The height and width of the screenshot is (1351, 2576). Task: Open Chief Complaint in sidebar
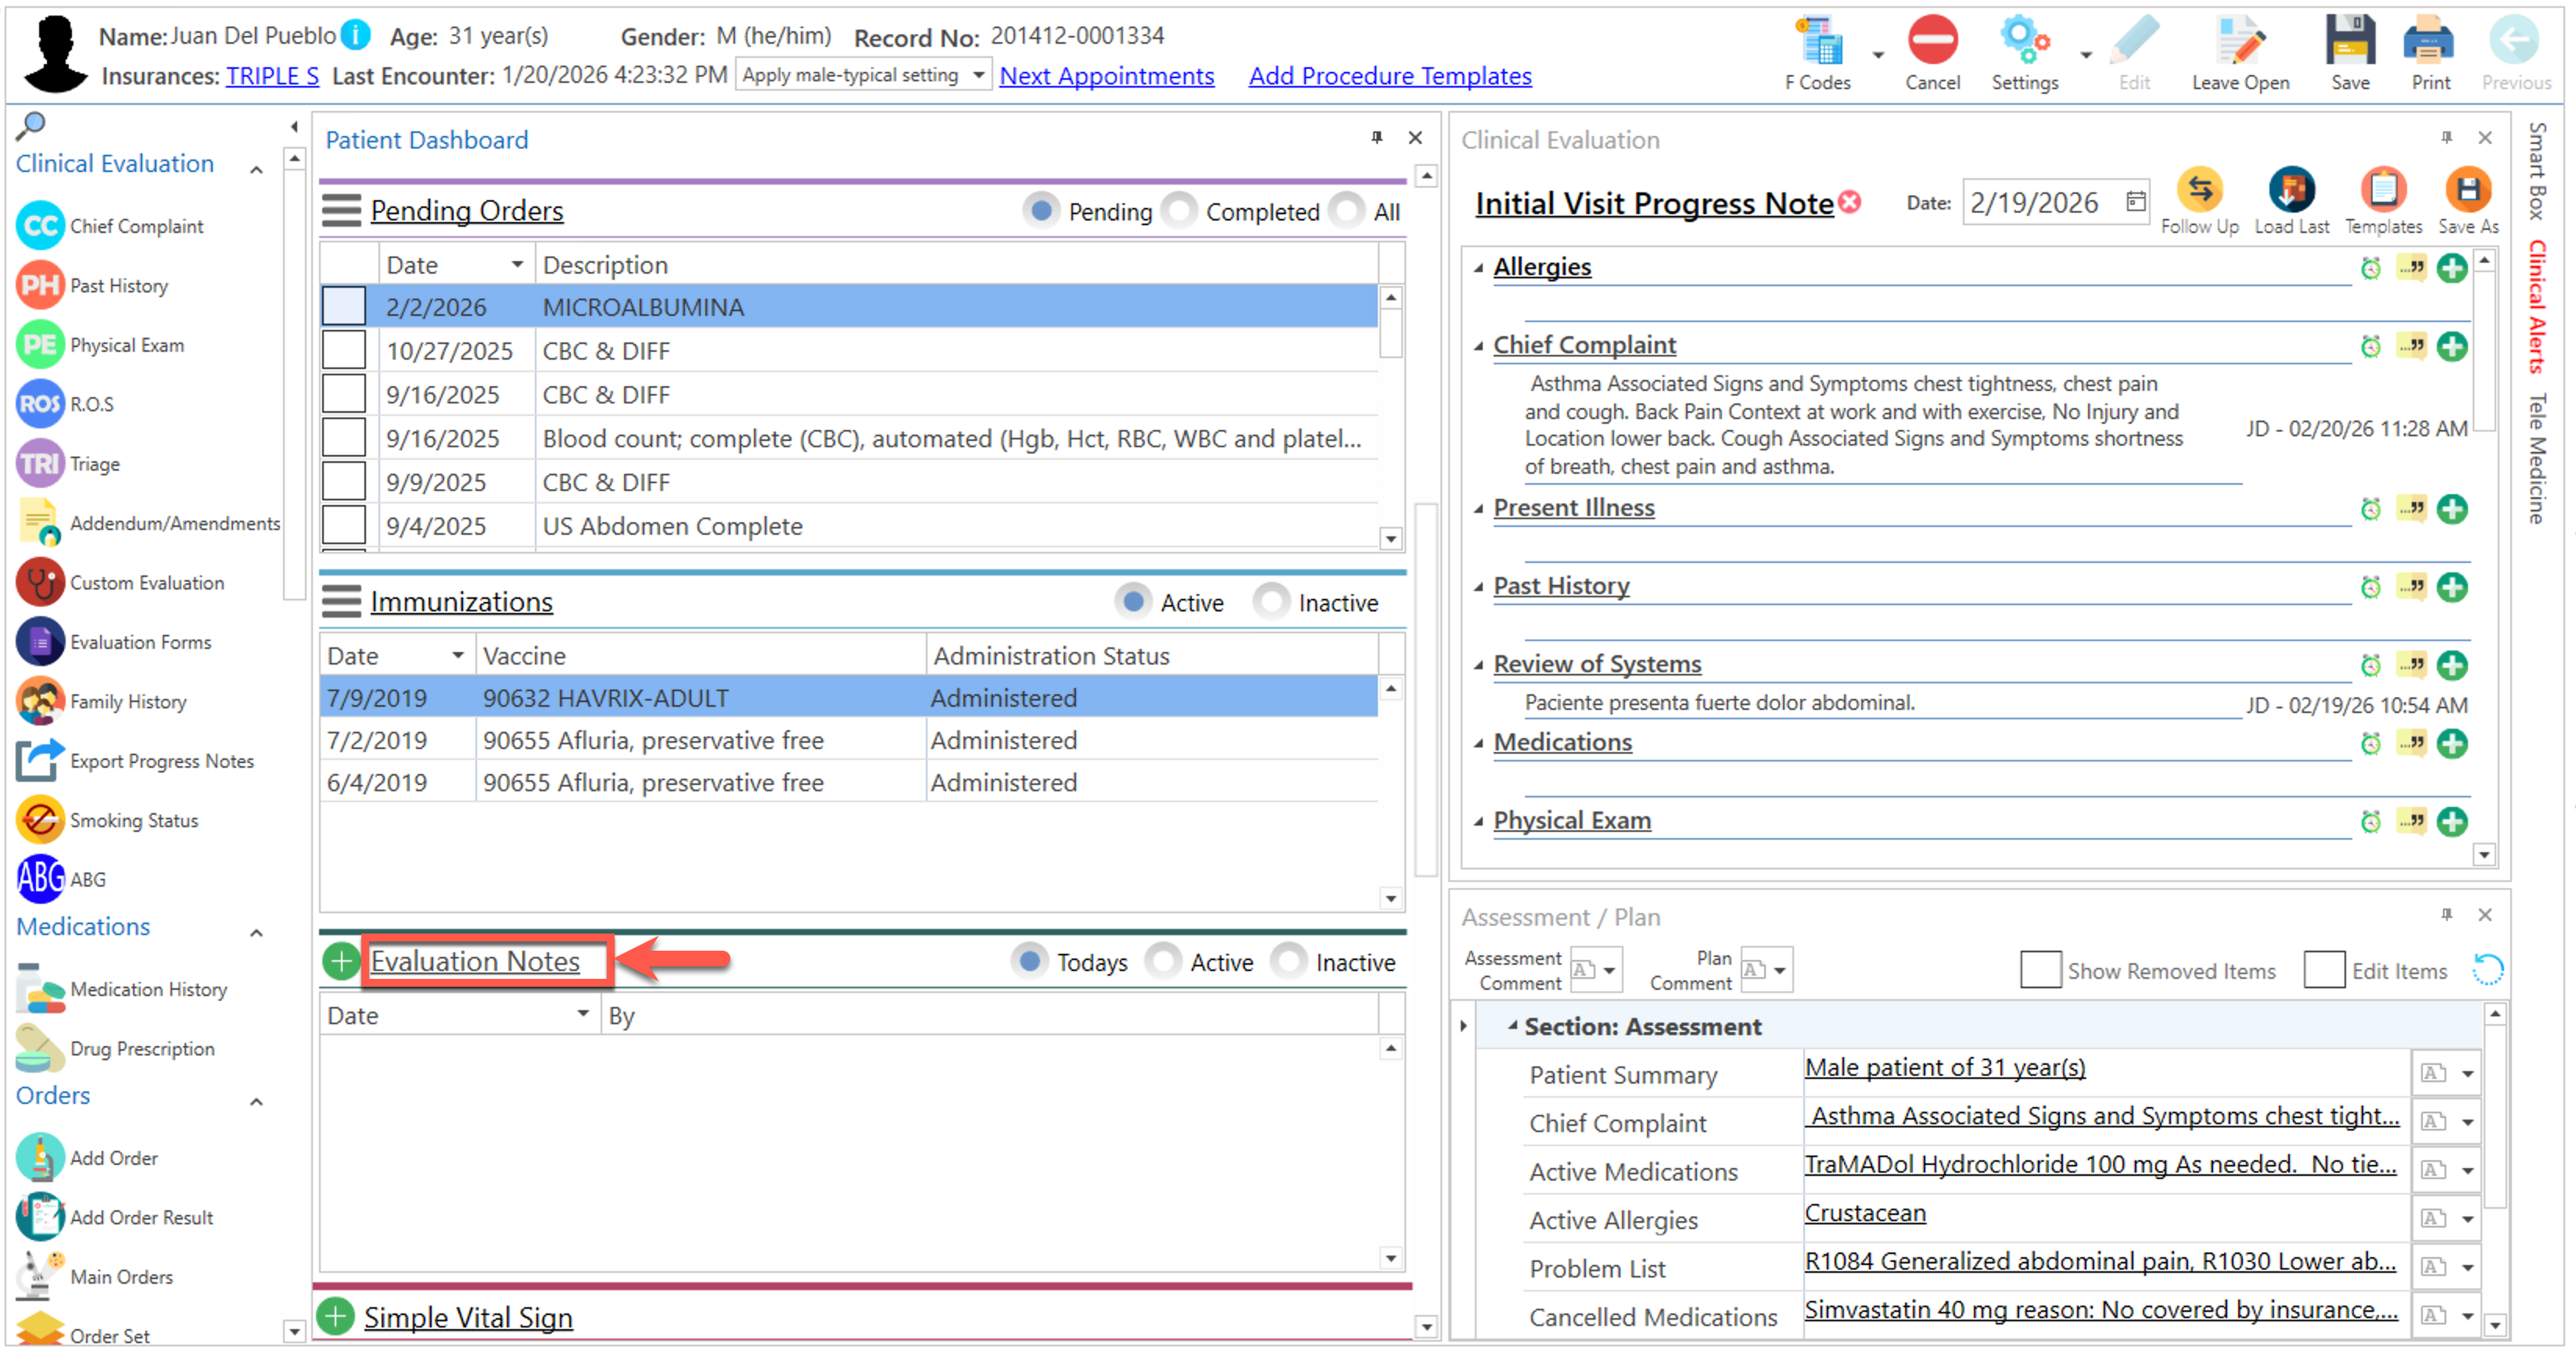pos(136,226)
